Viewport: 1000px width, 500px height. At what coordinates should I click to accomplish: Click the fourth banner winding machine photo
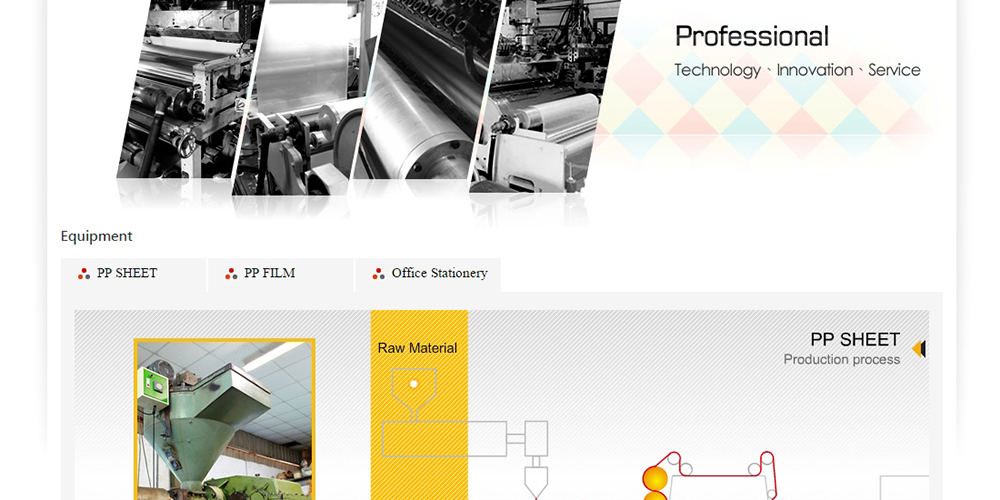click(545, 96)
